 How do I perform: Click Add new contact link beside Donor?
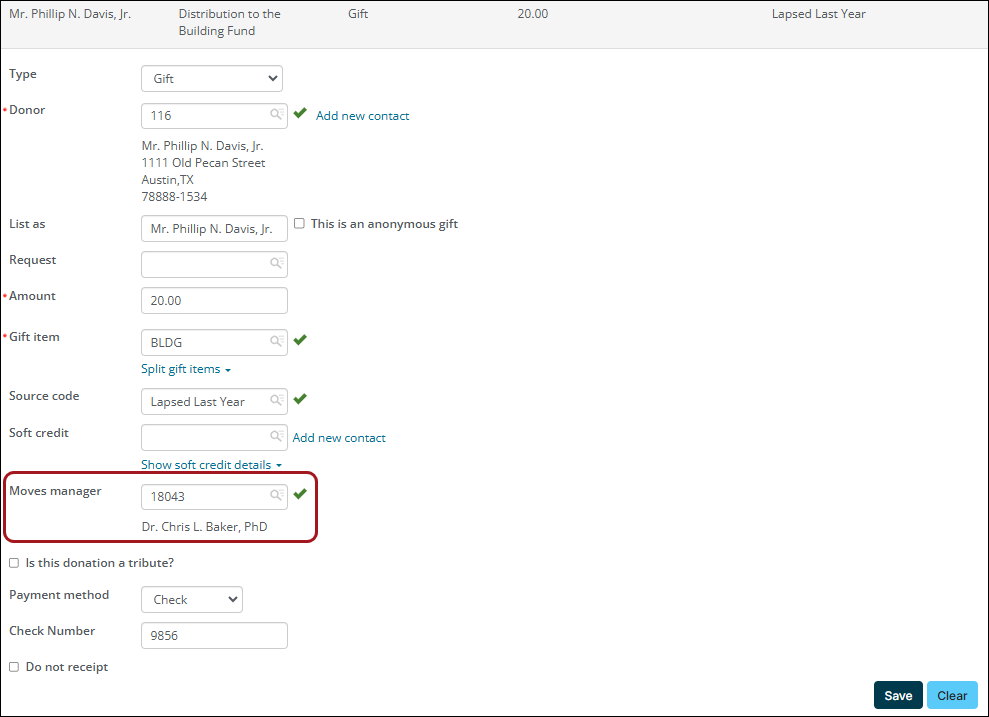[363, 116]
